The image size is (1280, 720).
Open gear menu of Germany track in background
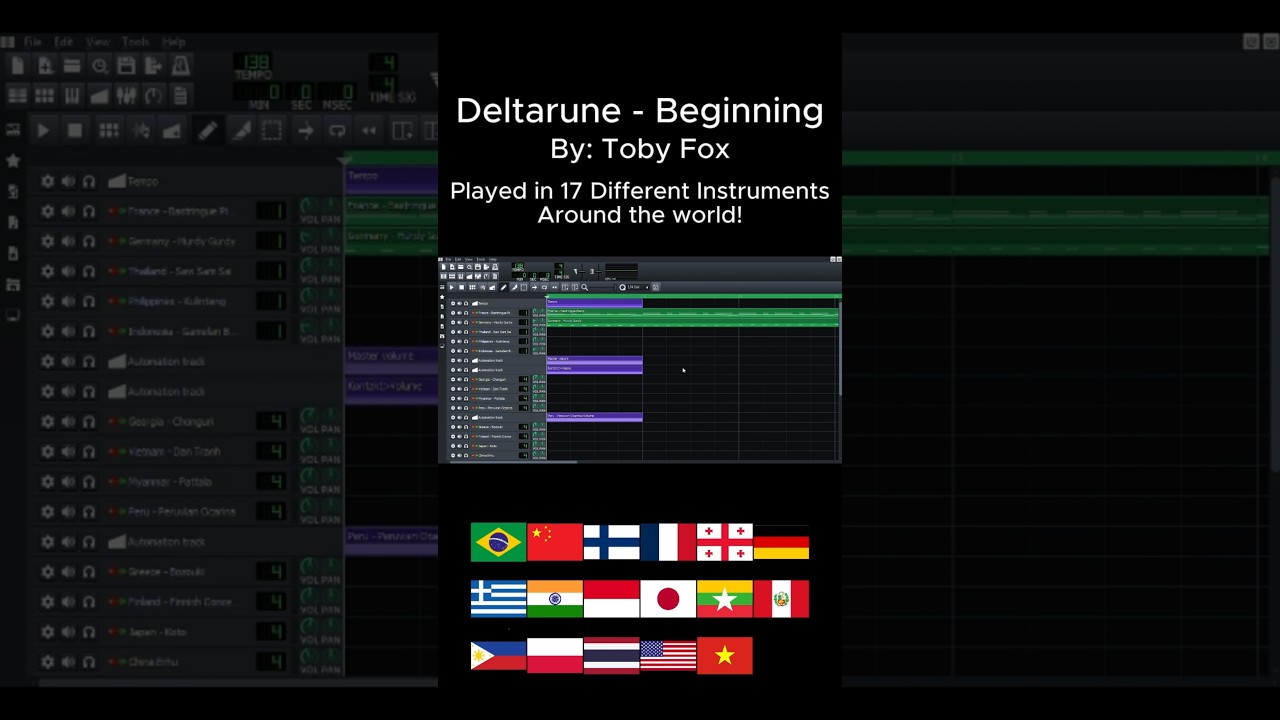click(47, 241)
